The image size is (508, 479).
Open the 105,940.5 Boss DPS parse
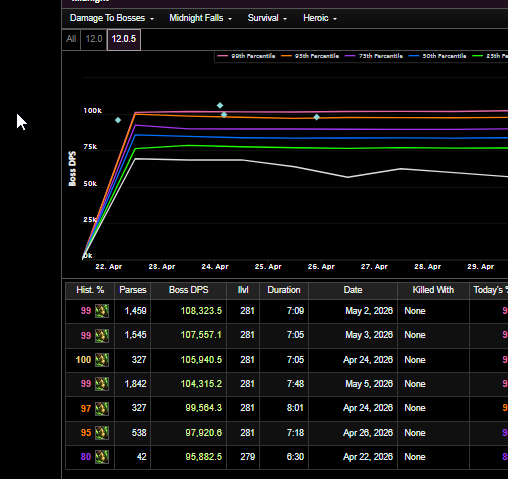coord(201,360)
